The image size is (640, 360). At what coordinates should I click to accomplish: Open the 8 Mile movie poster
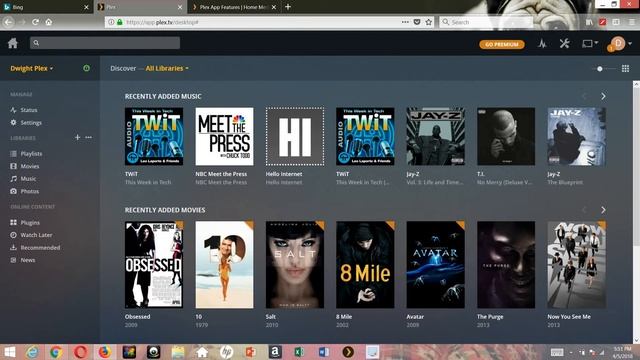365,264
